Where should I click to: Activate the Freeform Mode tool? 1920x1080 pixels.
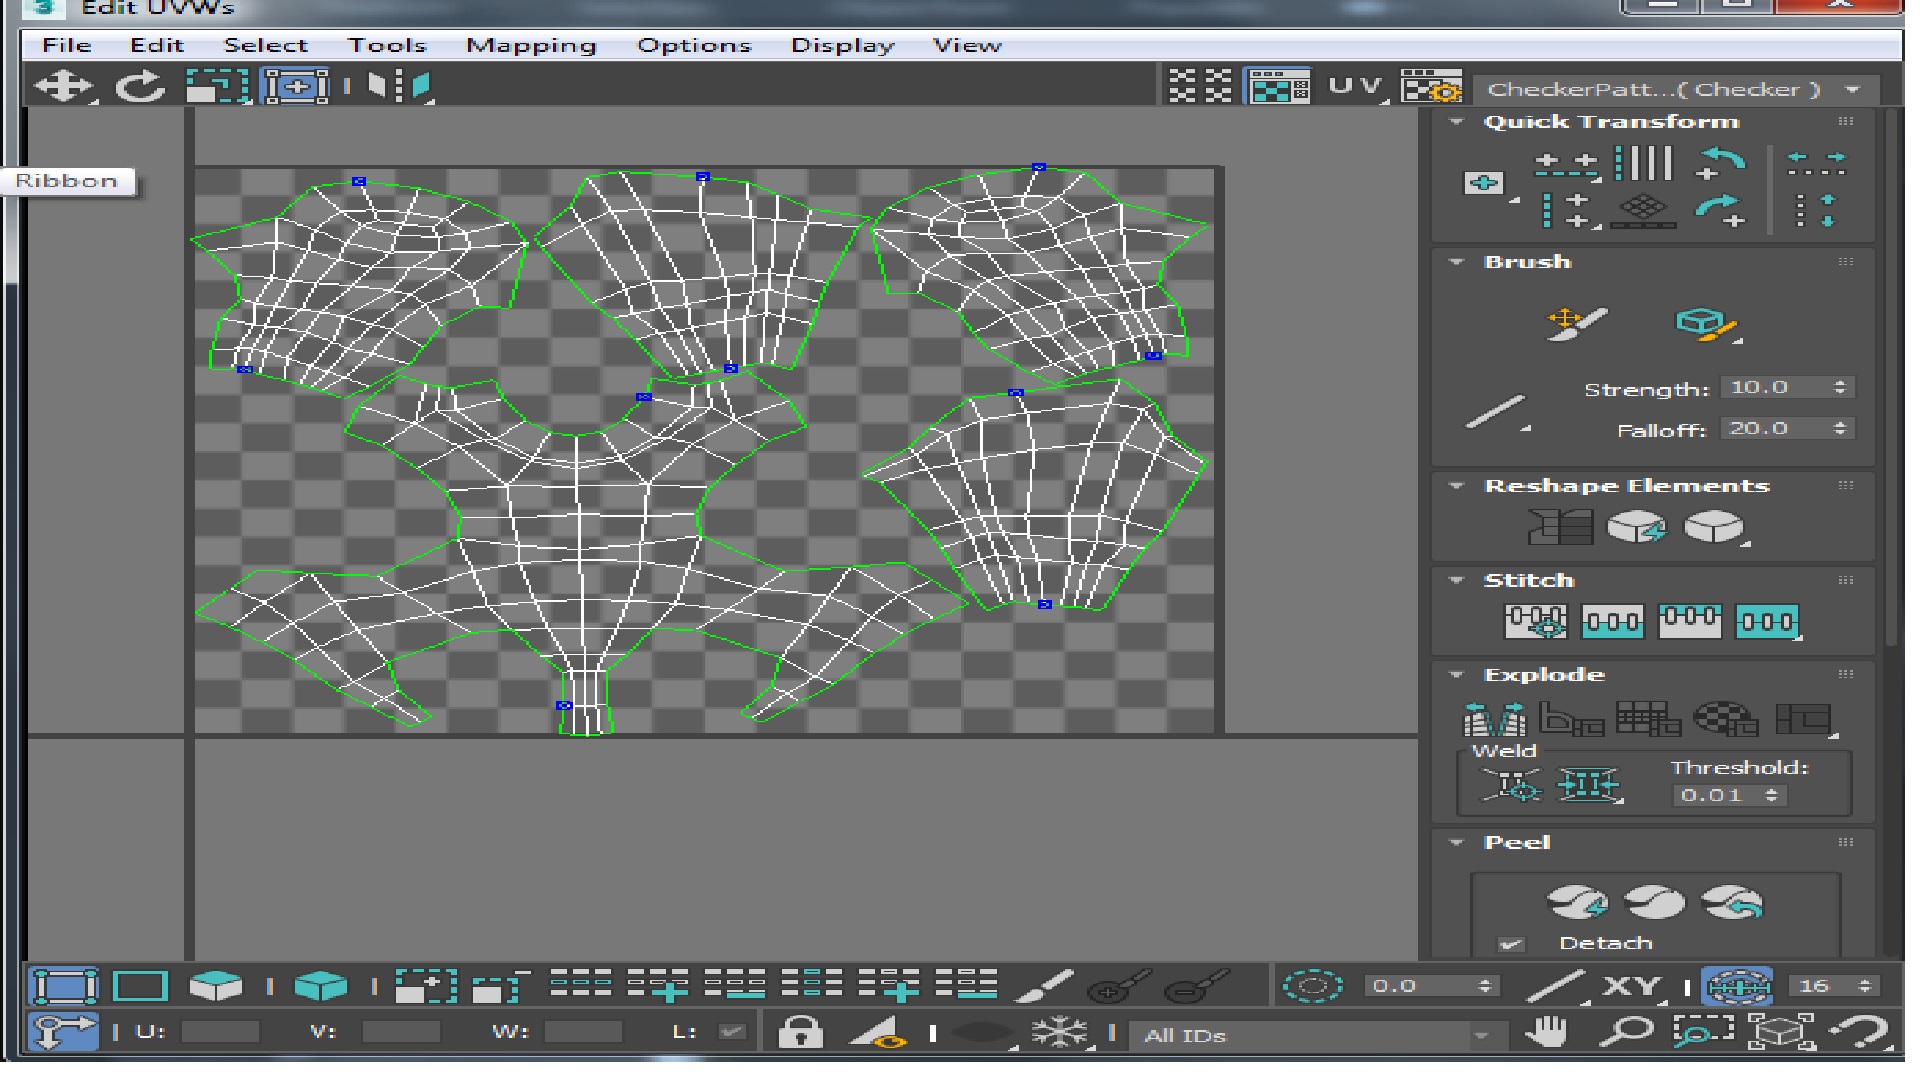(x=295, y=86)
